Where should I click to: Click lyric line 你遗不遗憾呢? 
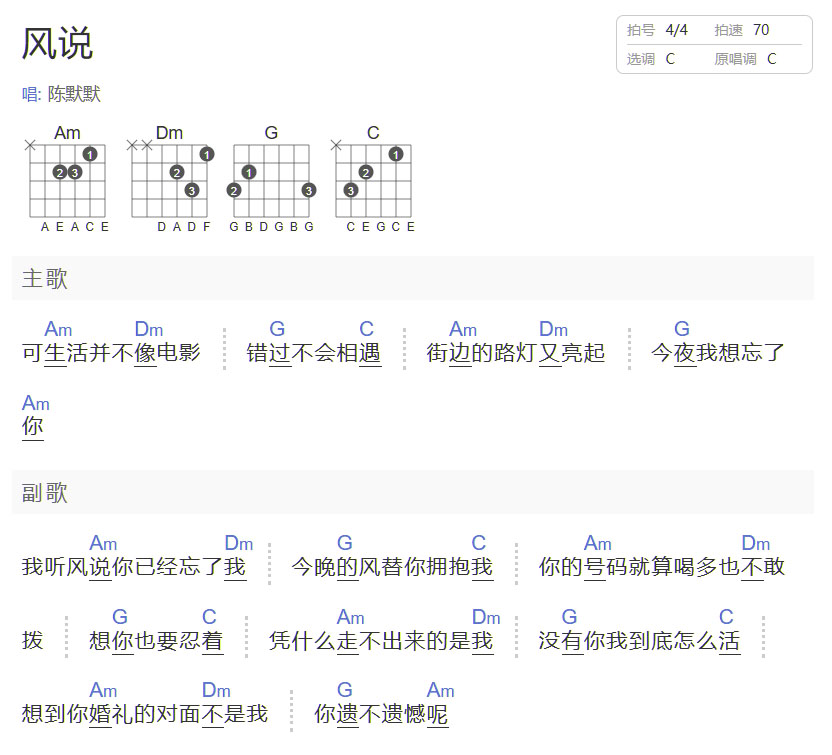(x=381, y=714)
